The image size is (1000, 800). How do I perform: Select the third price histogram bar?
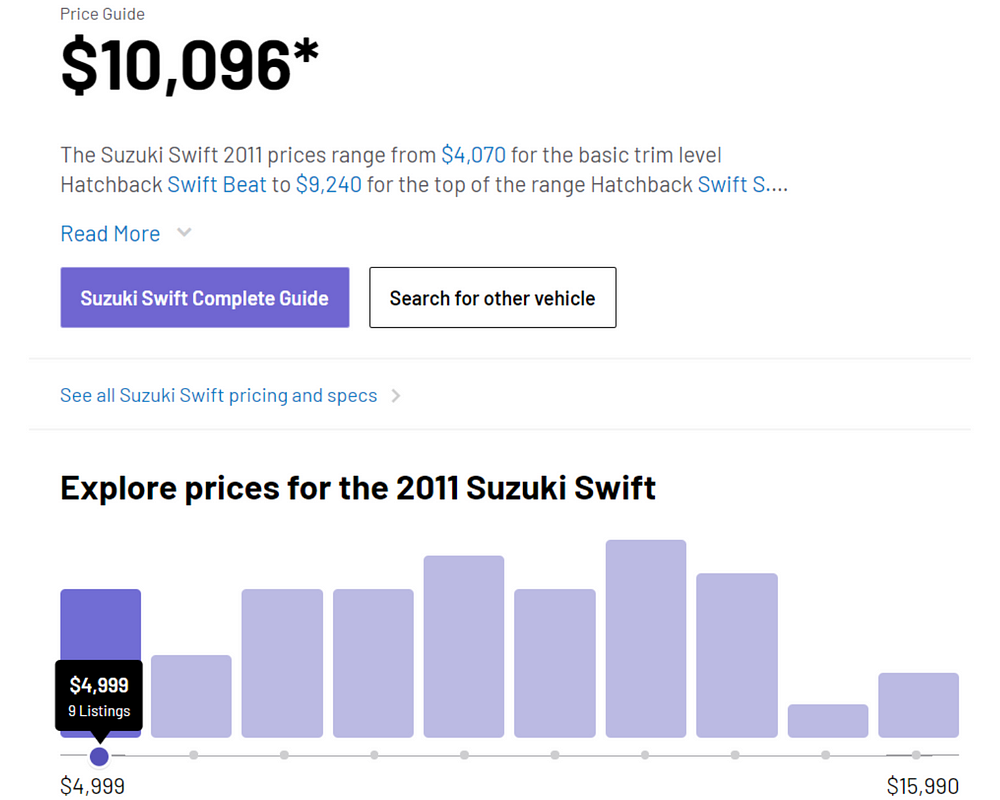[282, 663]
